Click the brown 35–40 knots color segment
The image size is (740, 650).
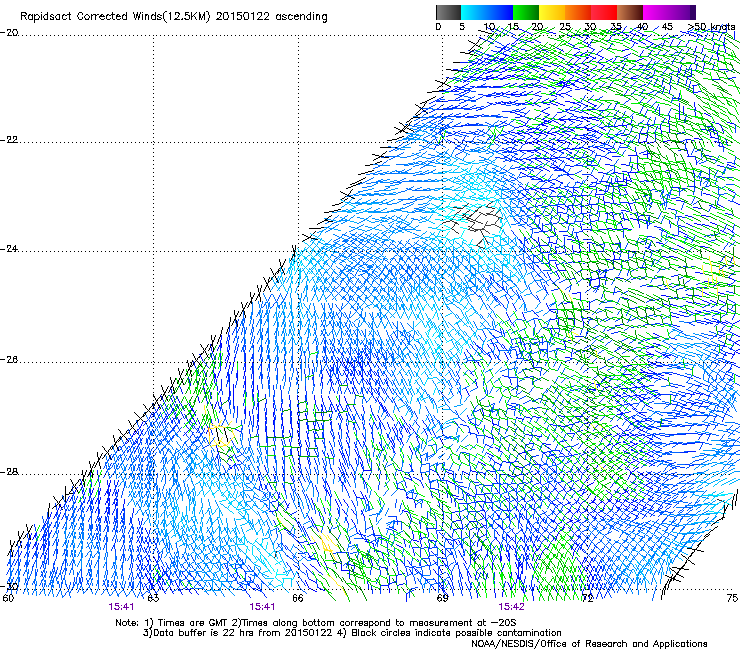pyautogui.click(x=630, y=12)
